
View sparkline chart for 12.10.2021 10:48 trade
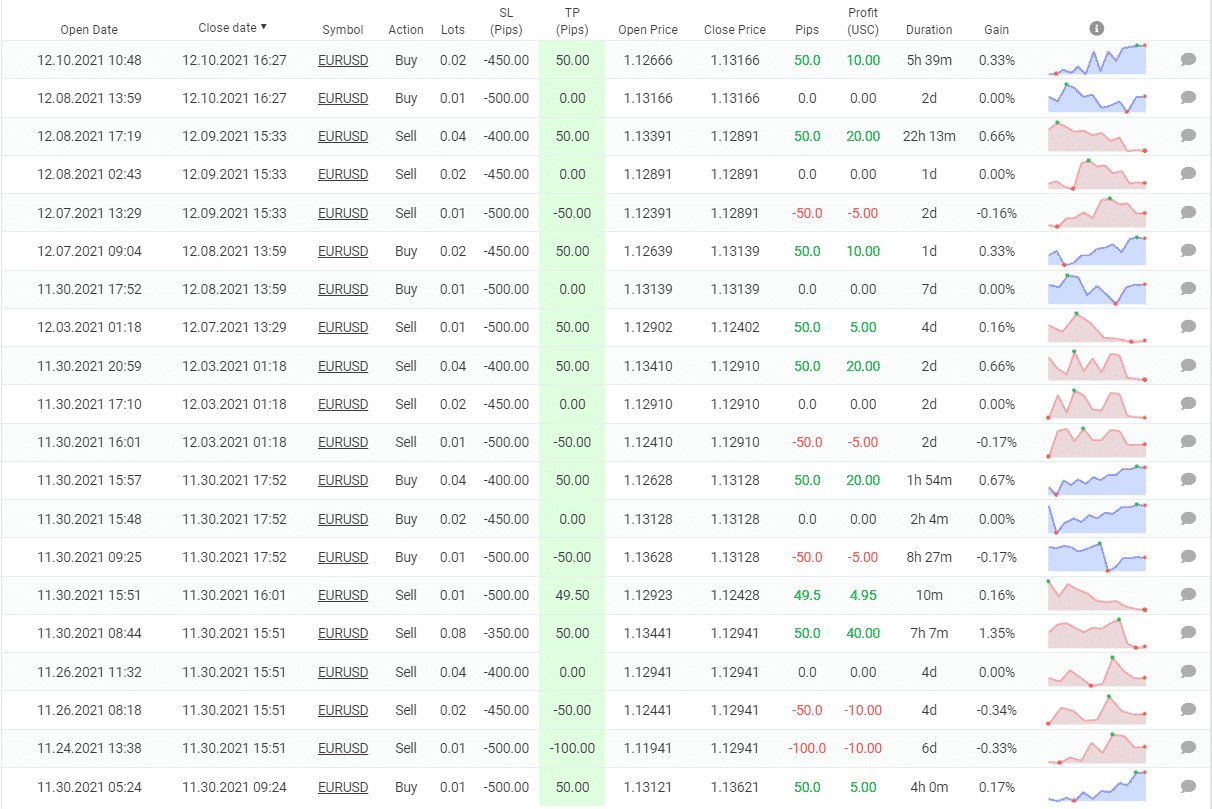tap(1097, 60)
